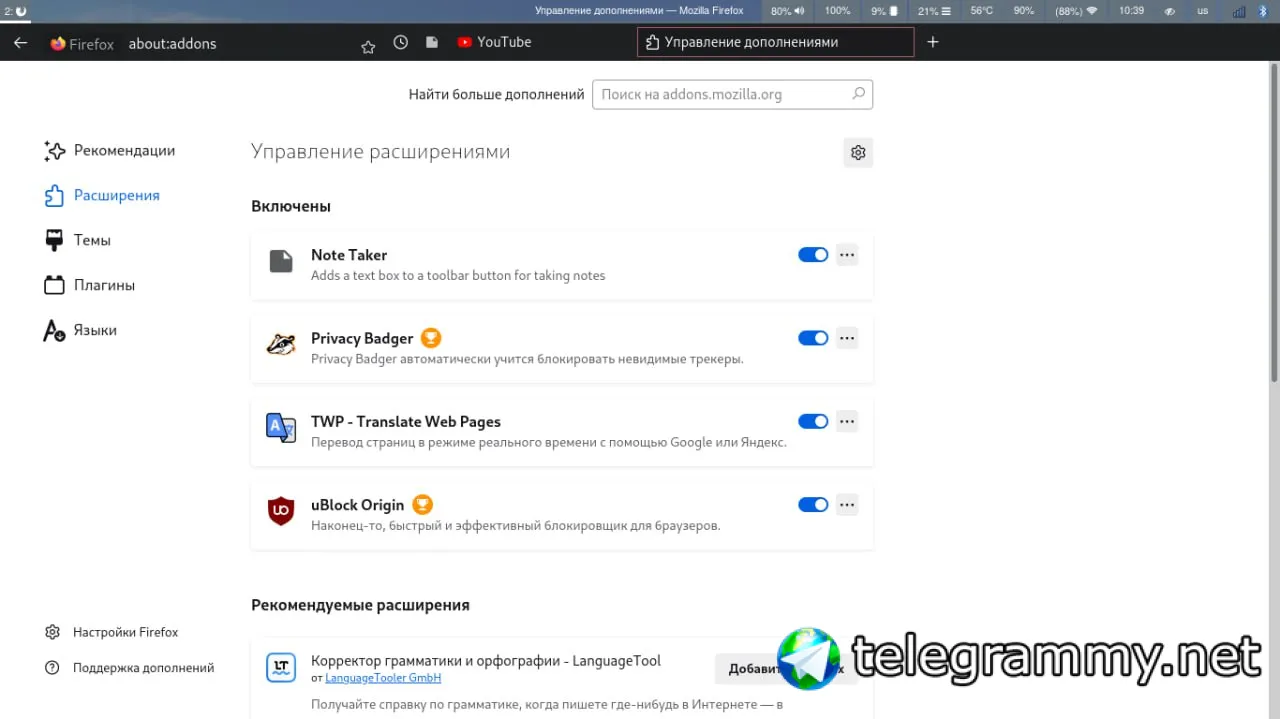The image size is (1280, 719).
Task: Click the Bluetooth icon in the status bar
Action: pyautogui.click(x=1262, y=11)
